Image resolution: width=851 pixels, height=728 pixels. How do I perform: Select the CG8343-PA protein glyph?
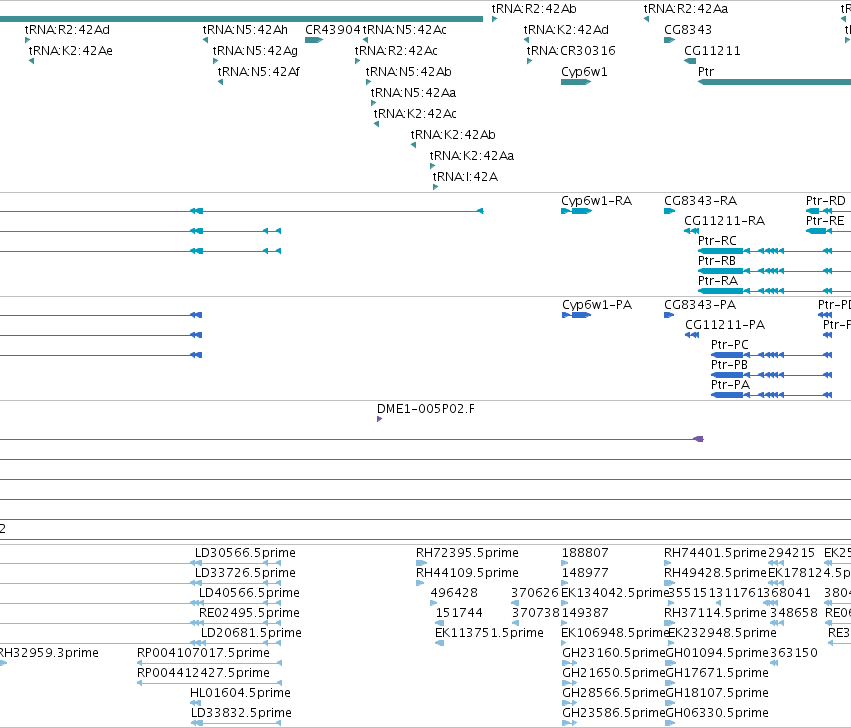point(669,315)
